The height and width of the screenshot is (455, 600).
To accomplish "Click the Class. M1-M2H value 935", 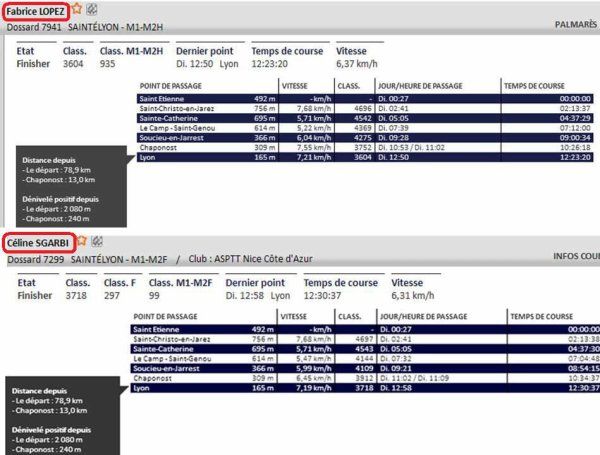I will coord(108,64).
